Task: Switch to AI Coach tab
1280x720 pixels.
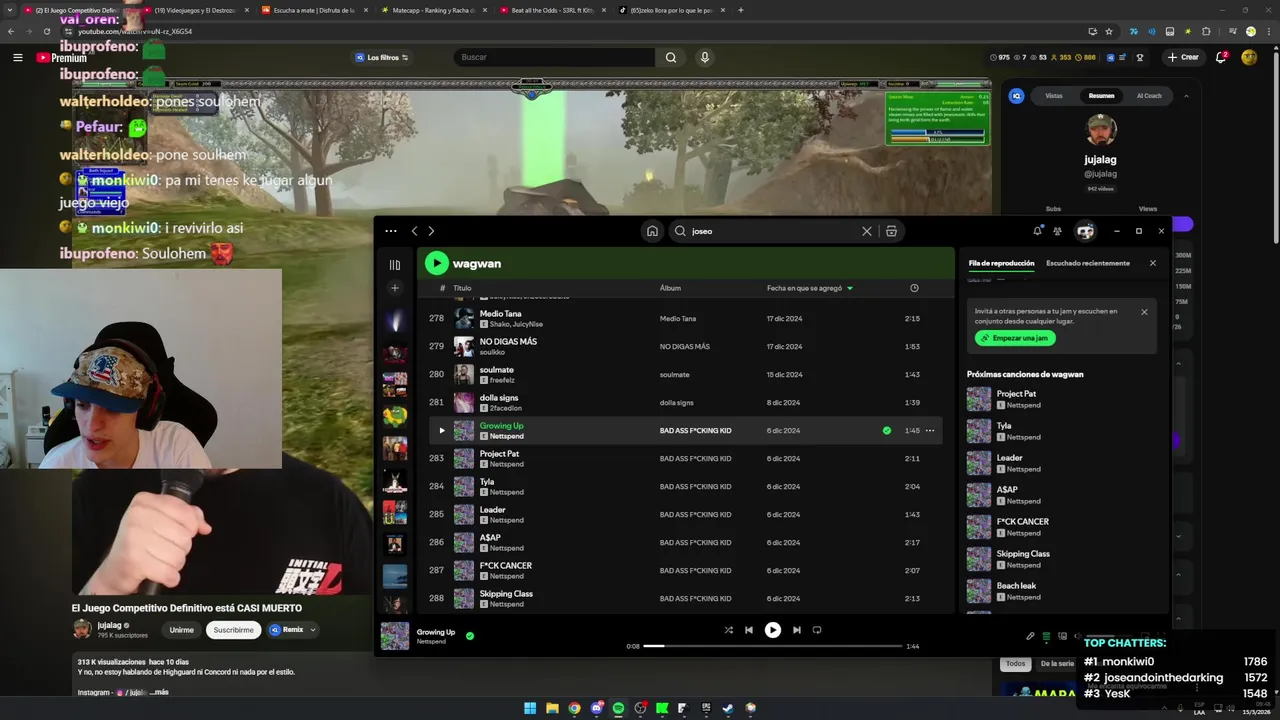Action: [1149, 96]
